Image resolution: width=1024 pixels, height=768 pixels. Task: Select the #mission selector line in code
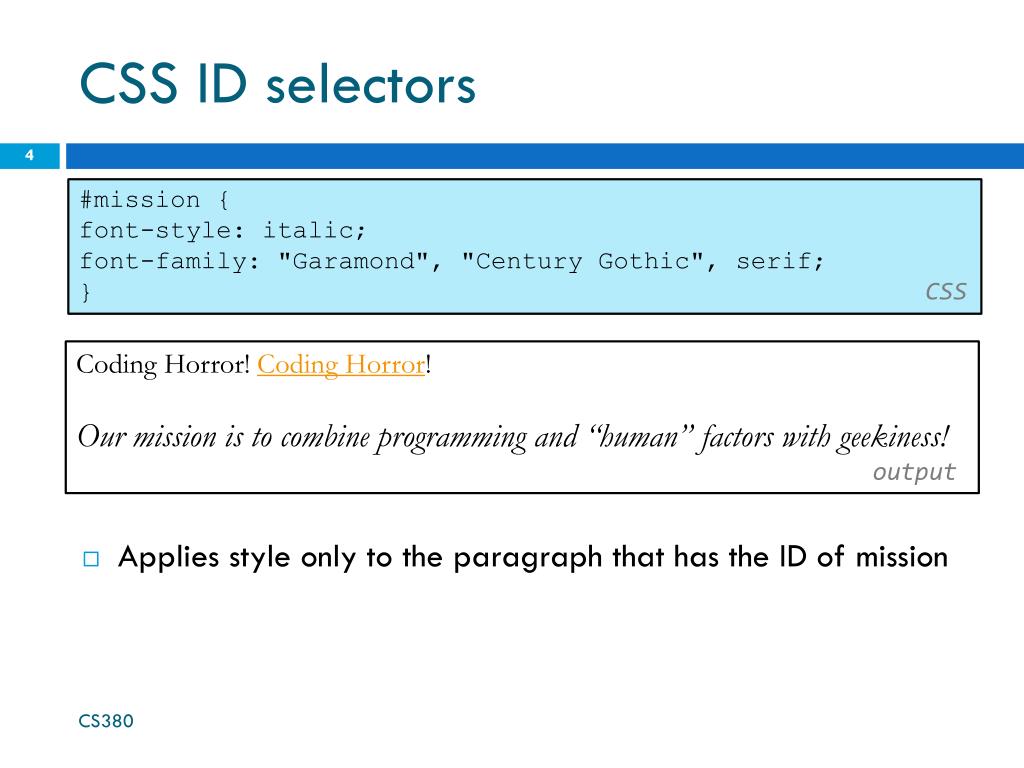154,200
